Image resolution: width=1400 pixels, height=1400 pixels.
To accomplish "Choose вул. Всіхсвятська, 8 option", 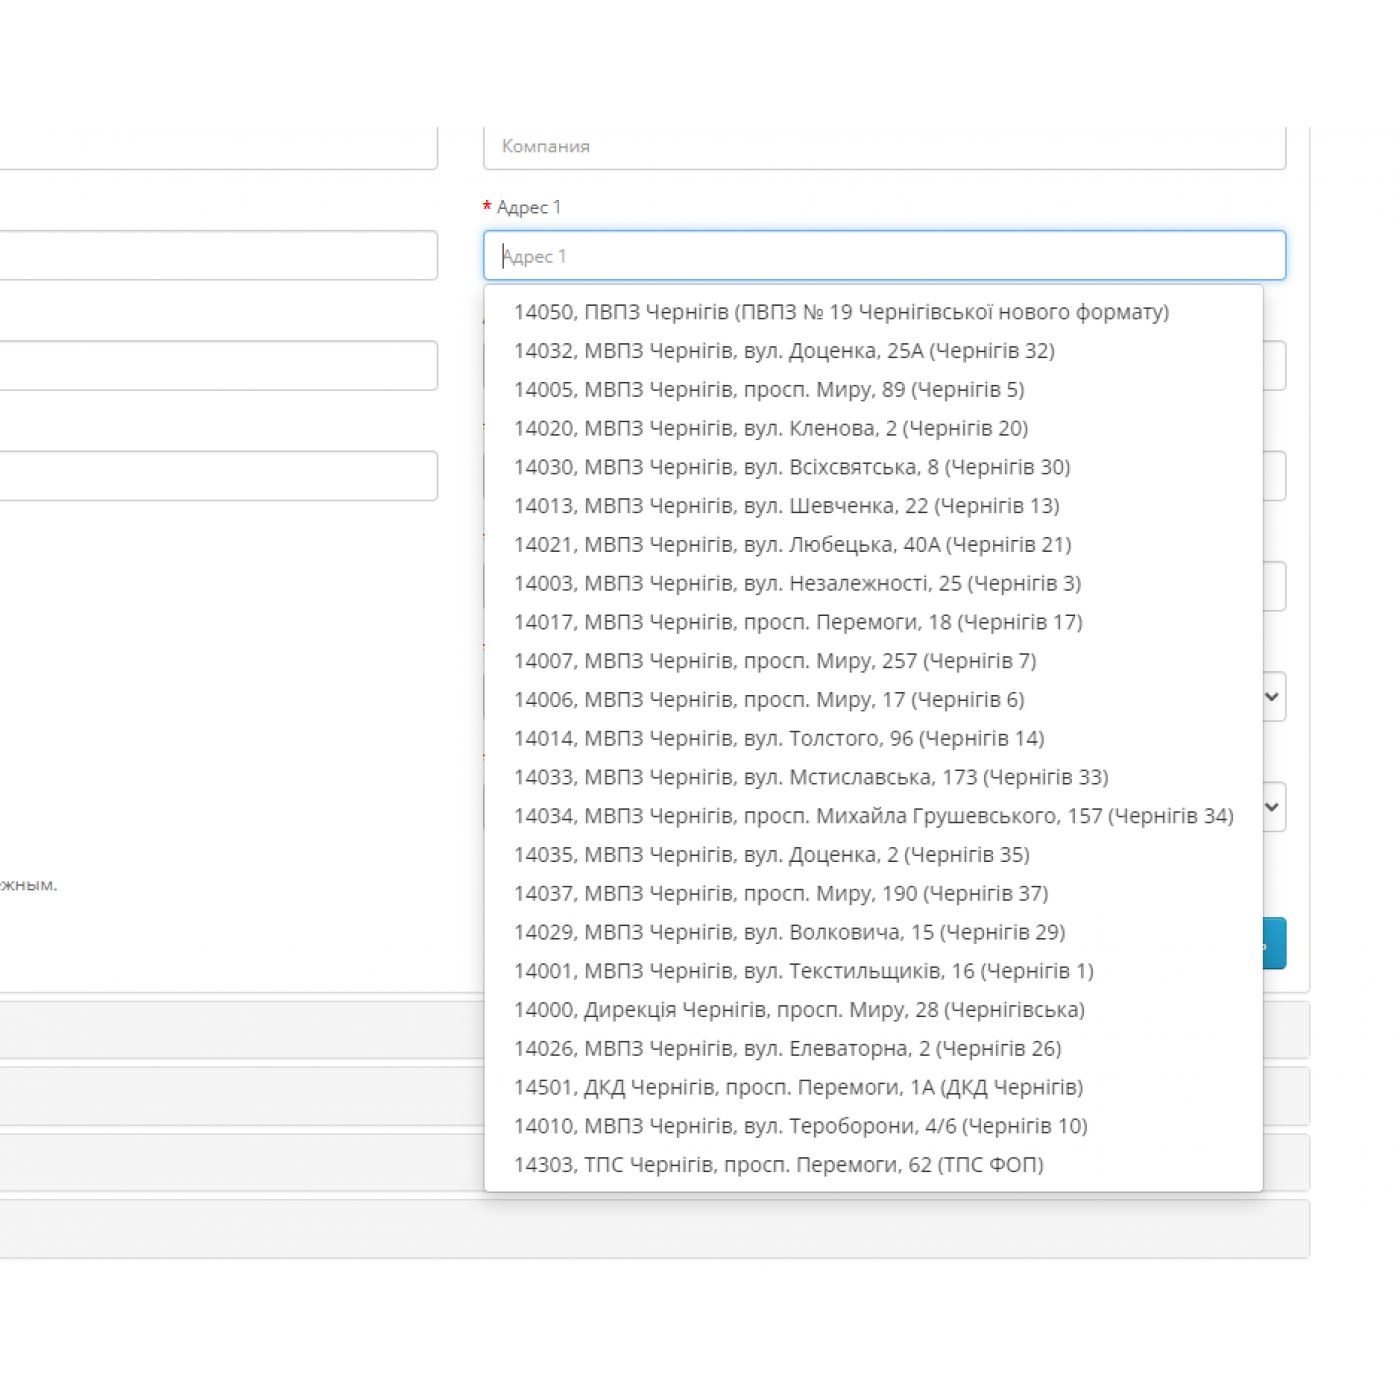I will coord(792,467).
